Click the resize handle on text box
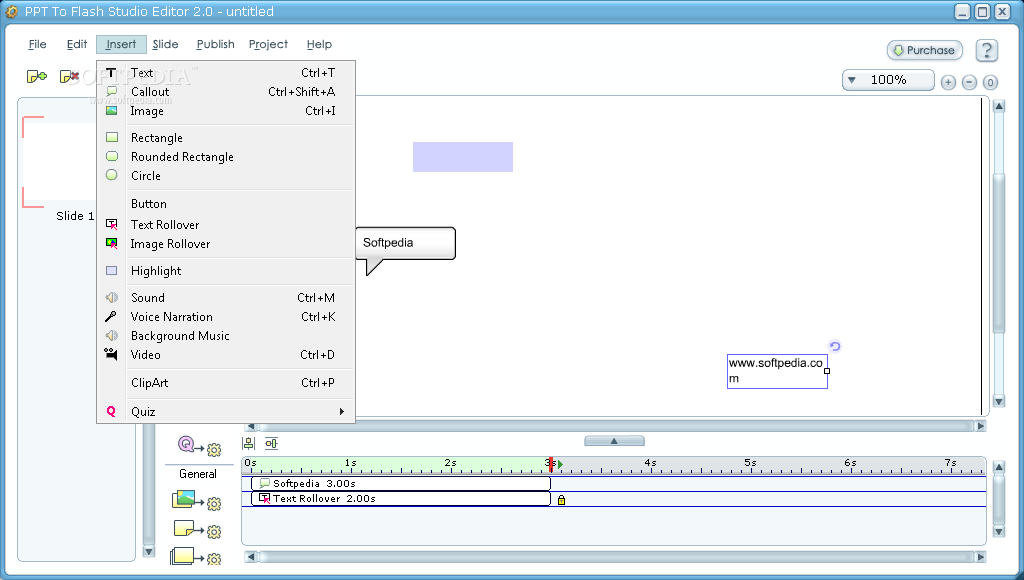 827,371
